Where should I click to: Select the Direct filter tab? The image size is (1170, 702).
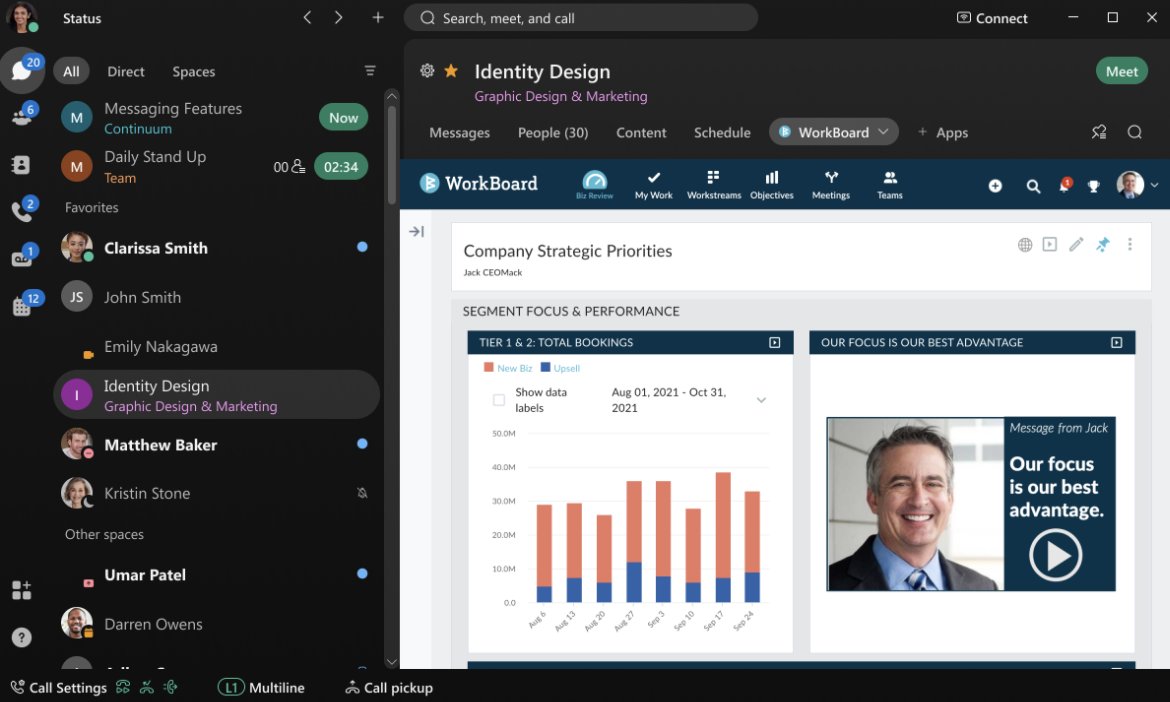pos(125,72)
